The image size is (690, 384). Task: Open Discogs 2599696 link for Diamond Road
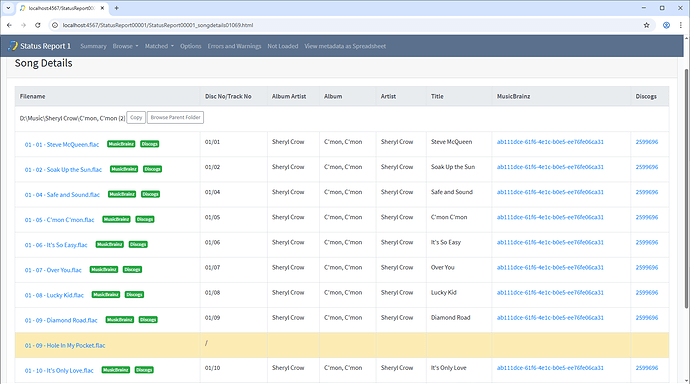pos(647,318)
